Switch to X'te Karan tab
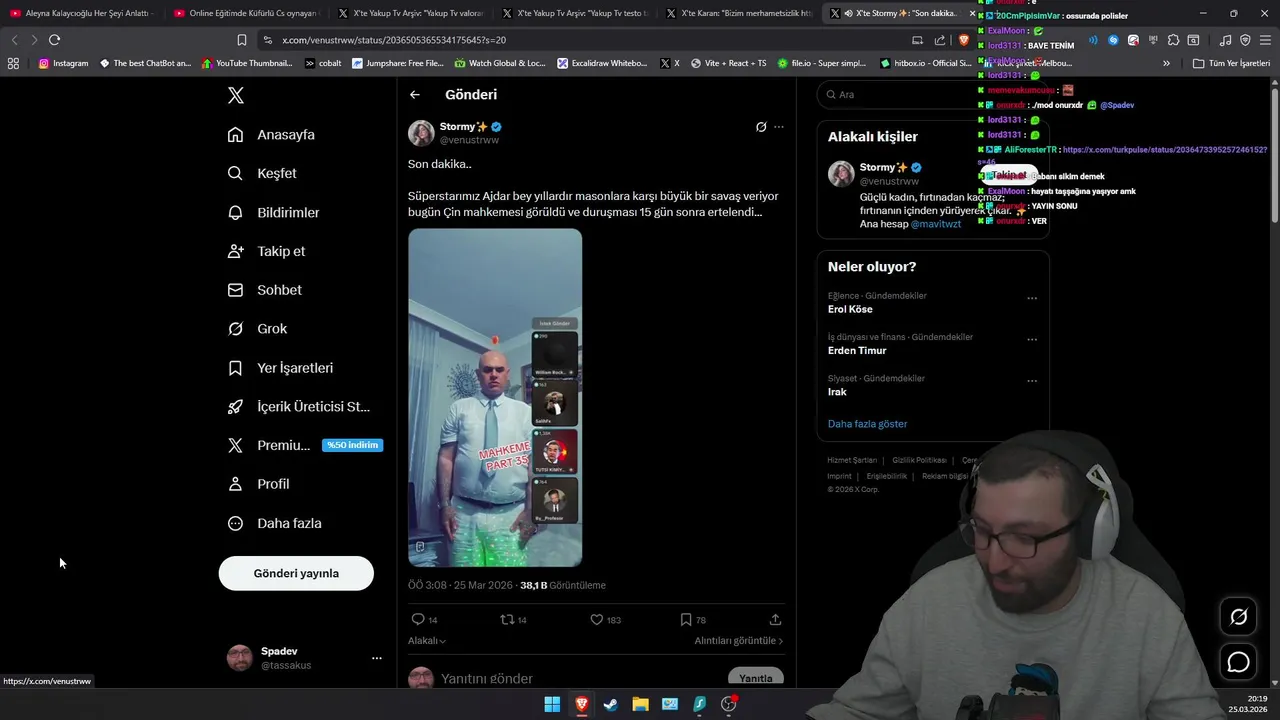The width and height of the screenshot is (1280, 720). (x=738, y=13)
